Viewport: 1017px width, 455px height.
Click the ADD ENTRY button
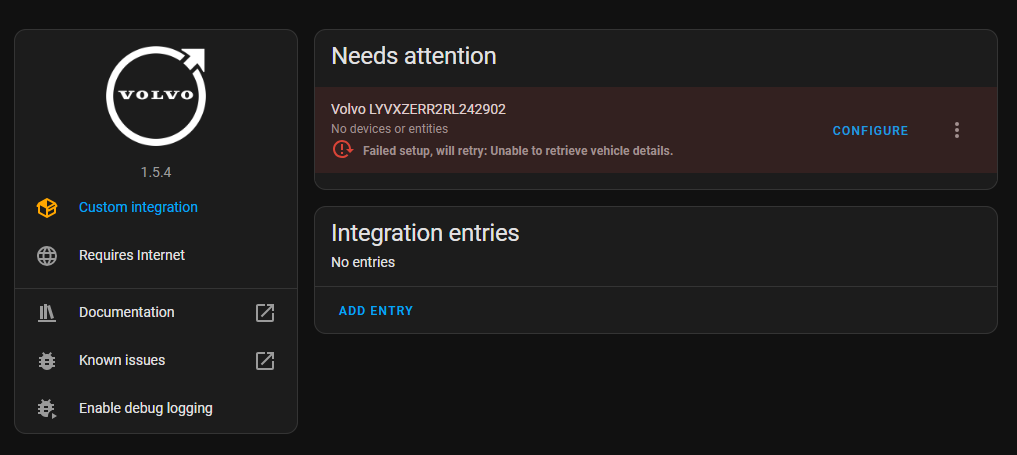coord(376,310)
